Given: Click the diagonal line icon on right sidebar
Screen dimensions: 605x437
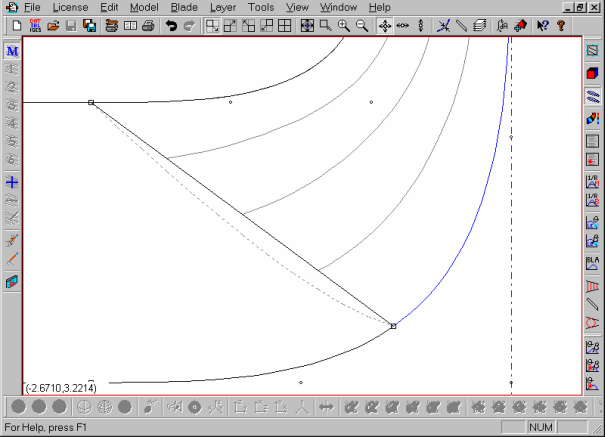Looking at the screenshot, I should (x=593, y=304).
